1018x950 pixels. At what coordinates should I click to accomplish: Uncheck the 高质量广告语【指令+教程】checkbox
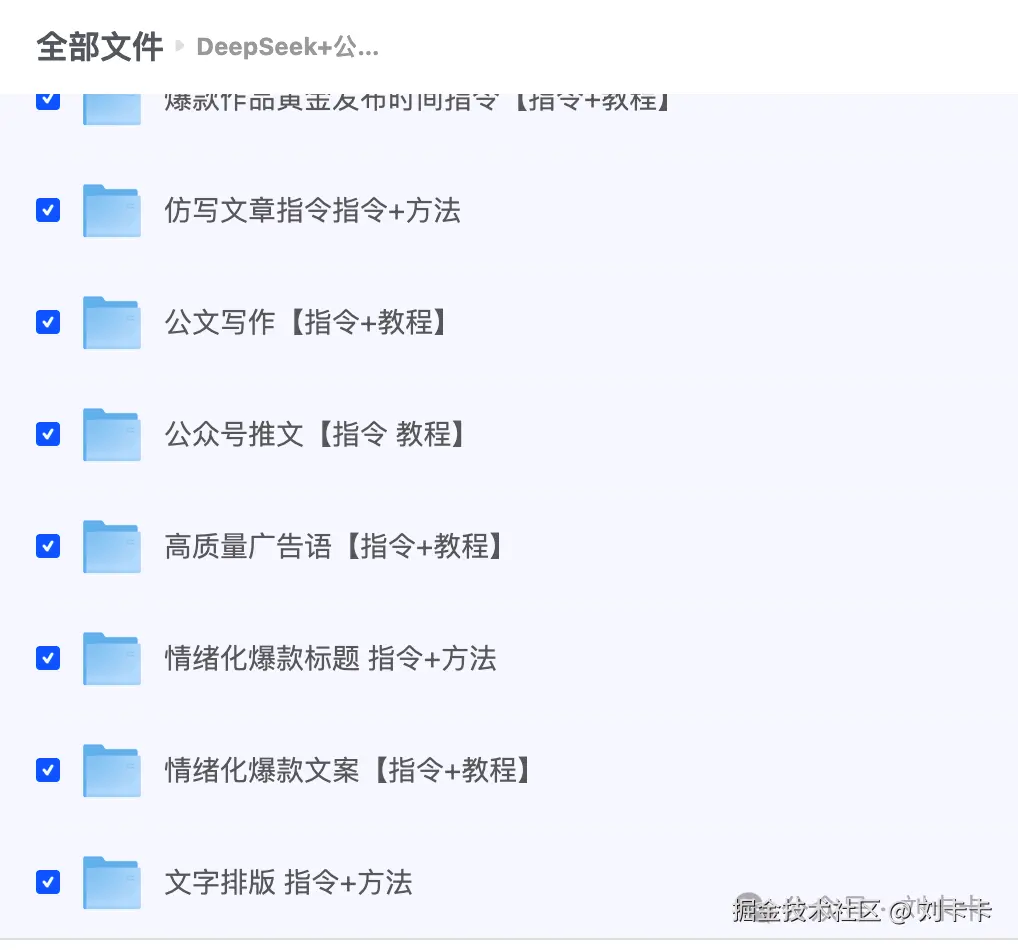[47, 546]
